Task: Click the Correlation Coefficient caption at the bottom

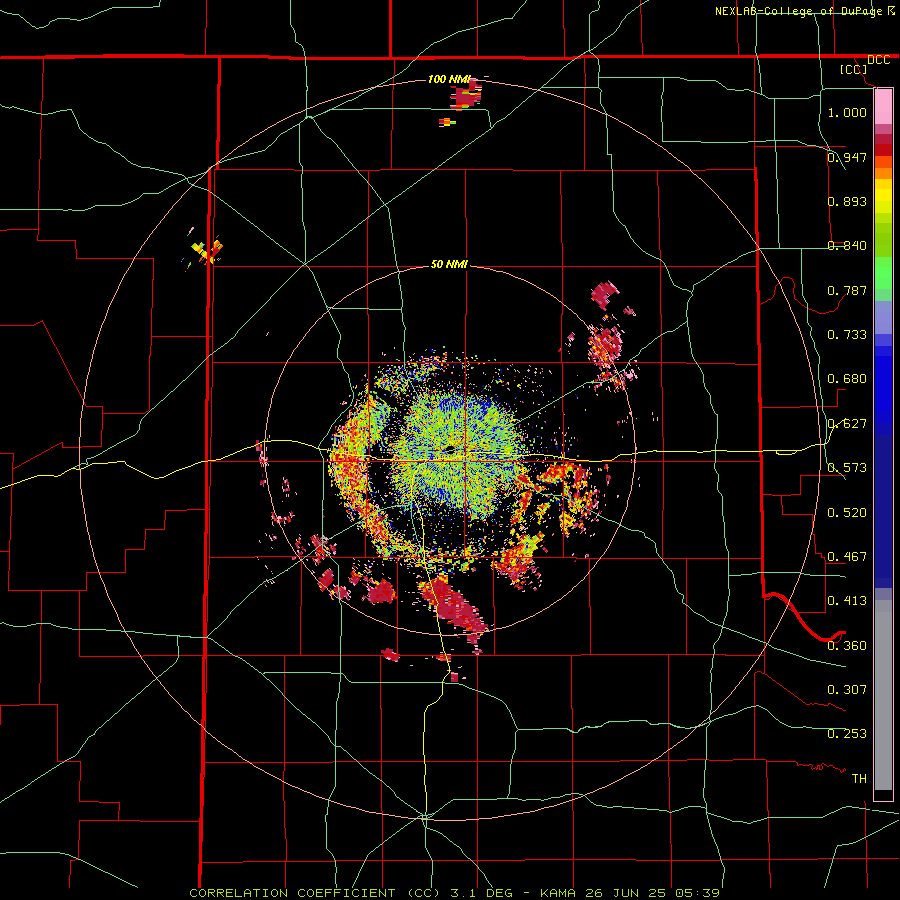Action: (454, 893)
